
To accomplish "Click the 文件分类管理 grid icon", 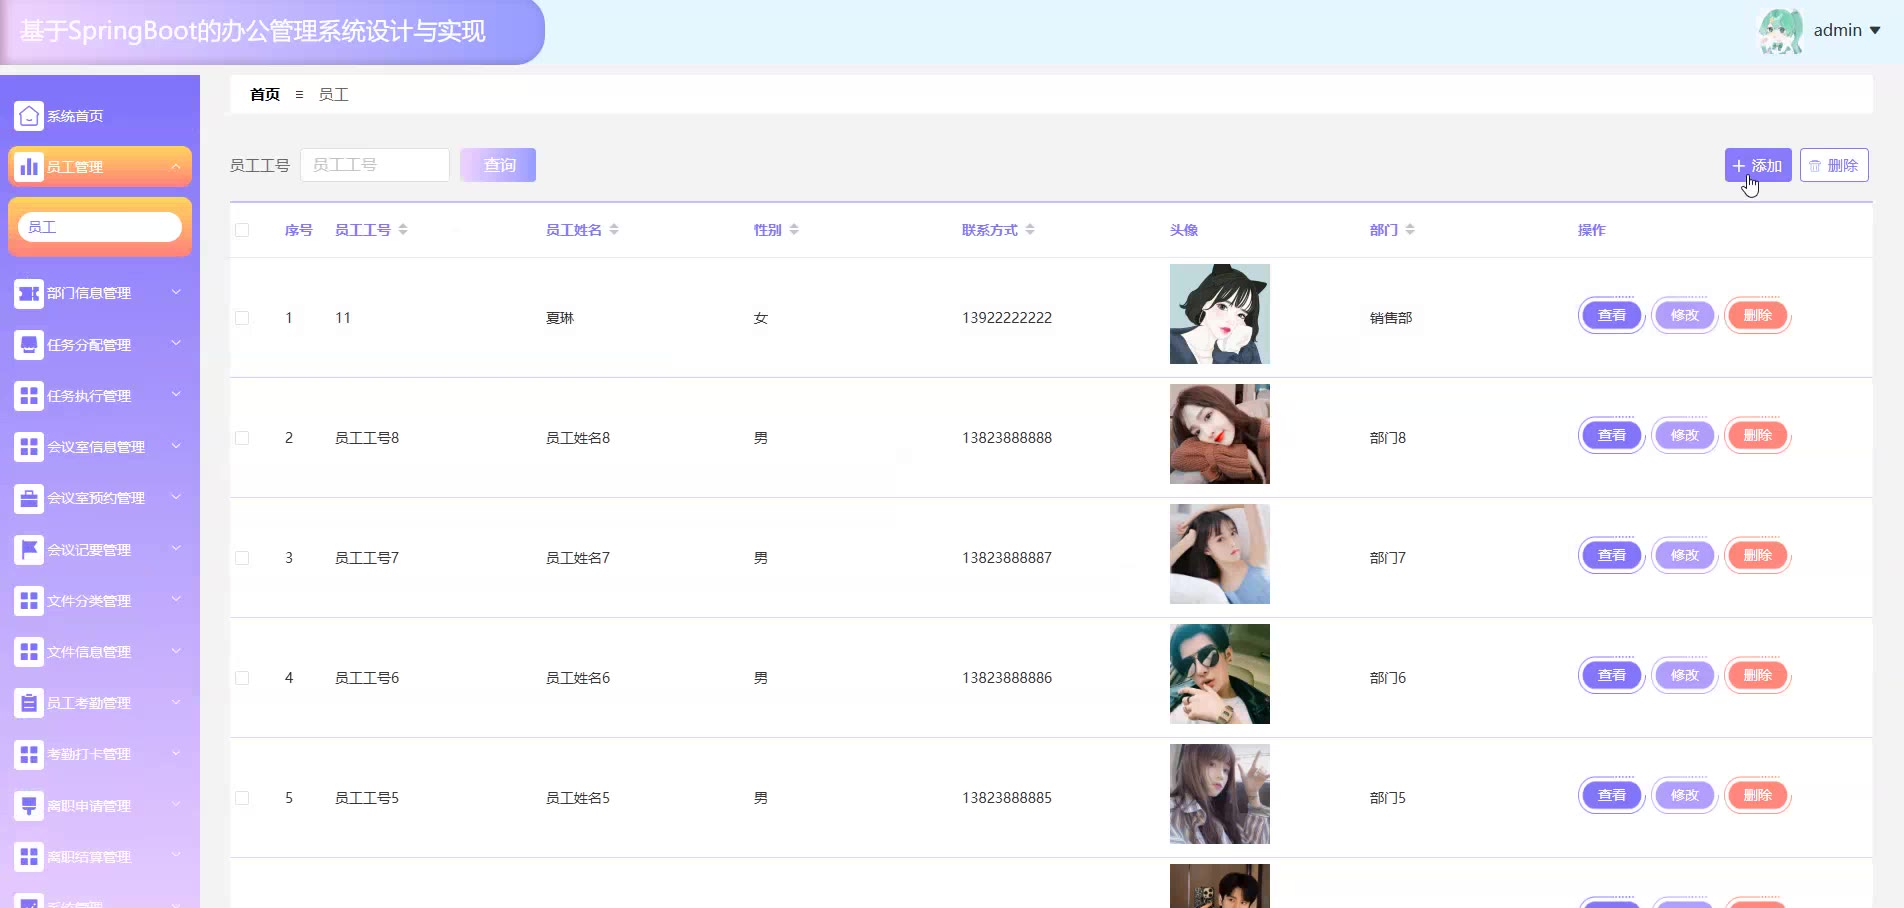I will [29, 601].
